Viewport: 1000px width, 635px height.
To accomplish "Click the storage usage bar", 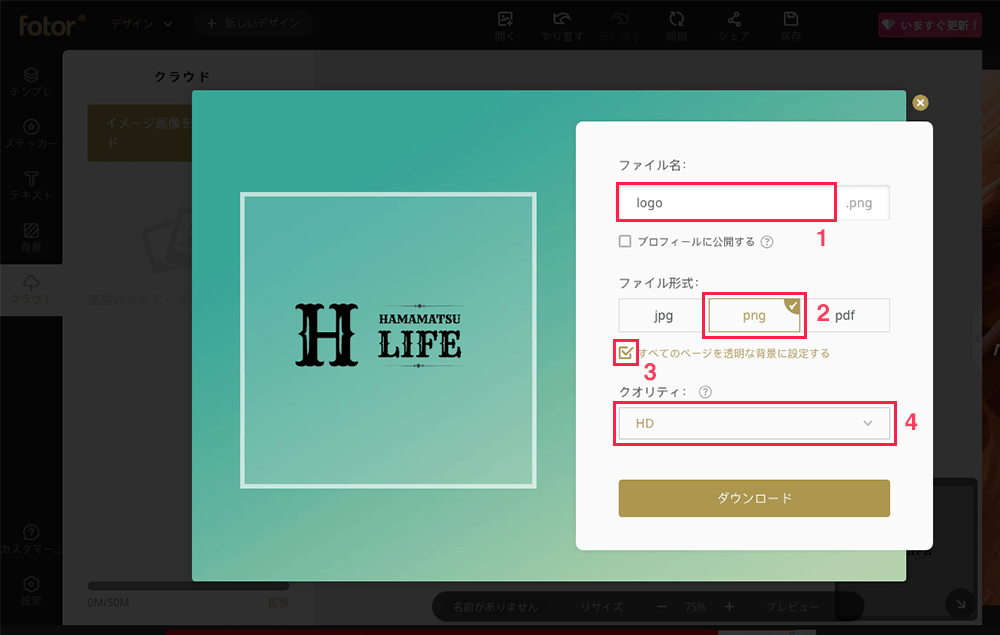I will [188, 585].
